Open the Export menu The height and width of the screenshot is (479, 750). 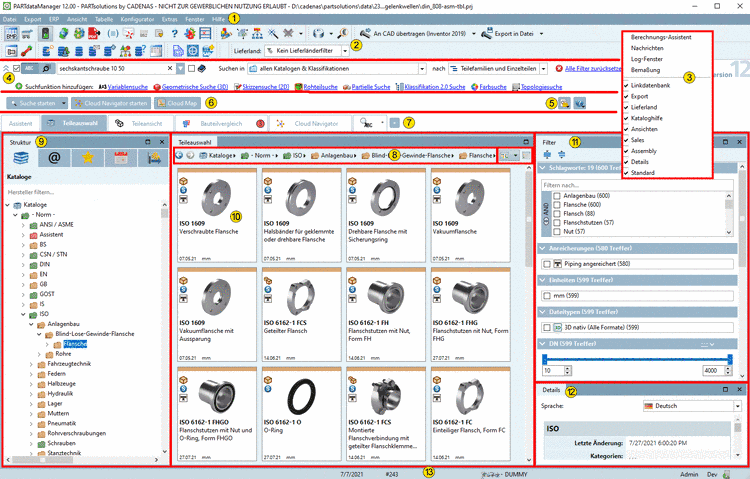tap(33, 19)
